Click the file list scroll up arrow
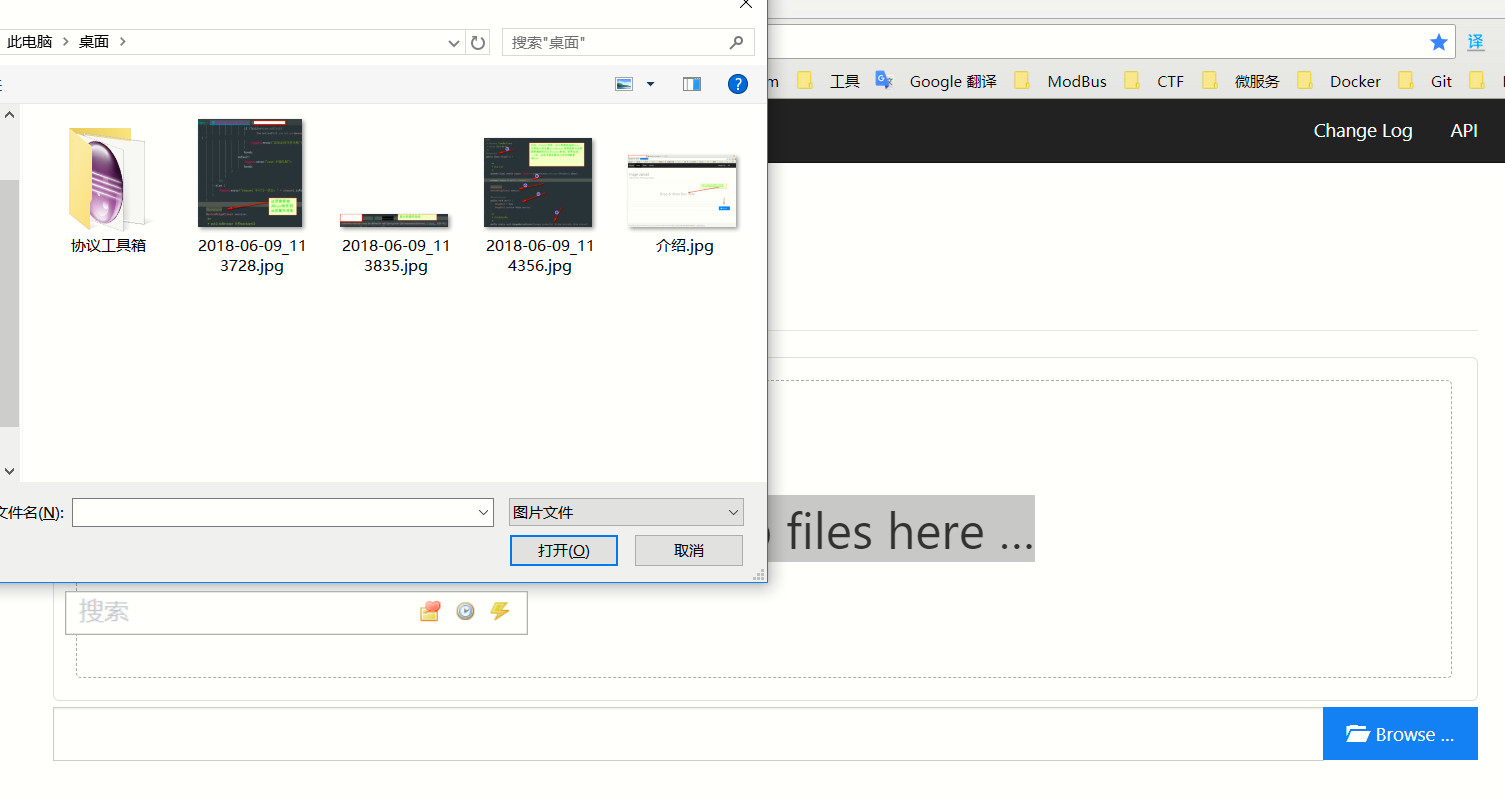The image size is (1505, 801). [x=9, y=115]
